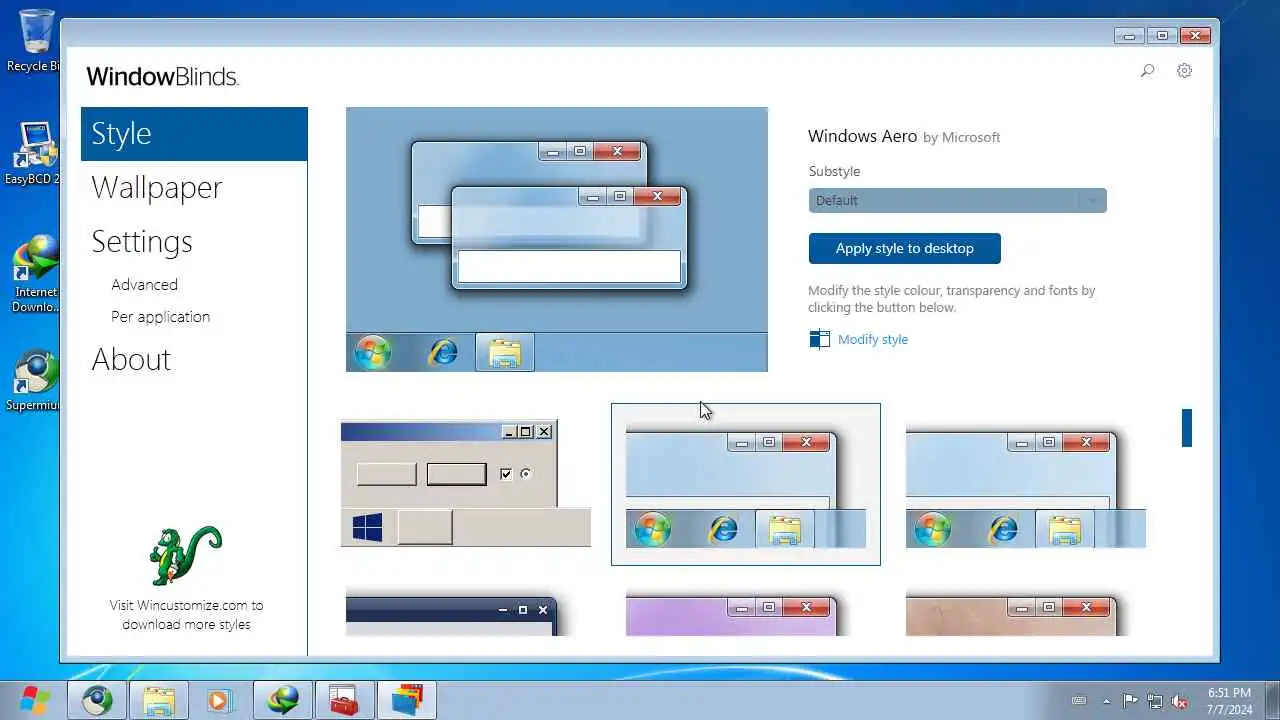Screen dimensions: 1280x720
Task: Select the Style tab
Action: pyautogui.click(x=194, y=134)
